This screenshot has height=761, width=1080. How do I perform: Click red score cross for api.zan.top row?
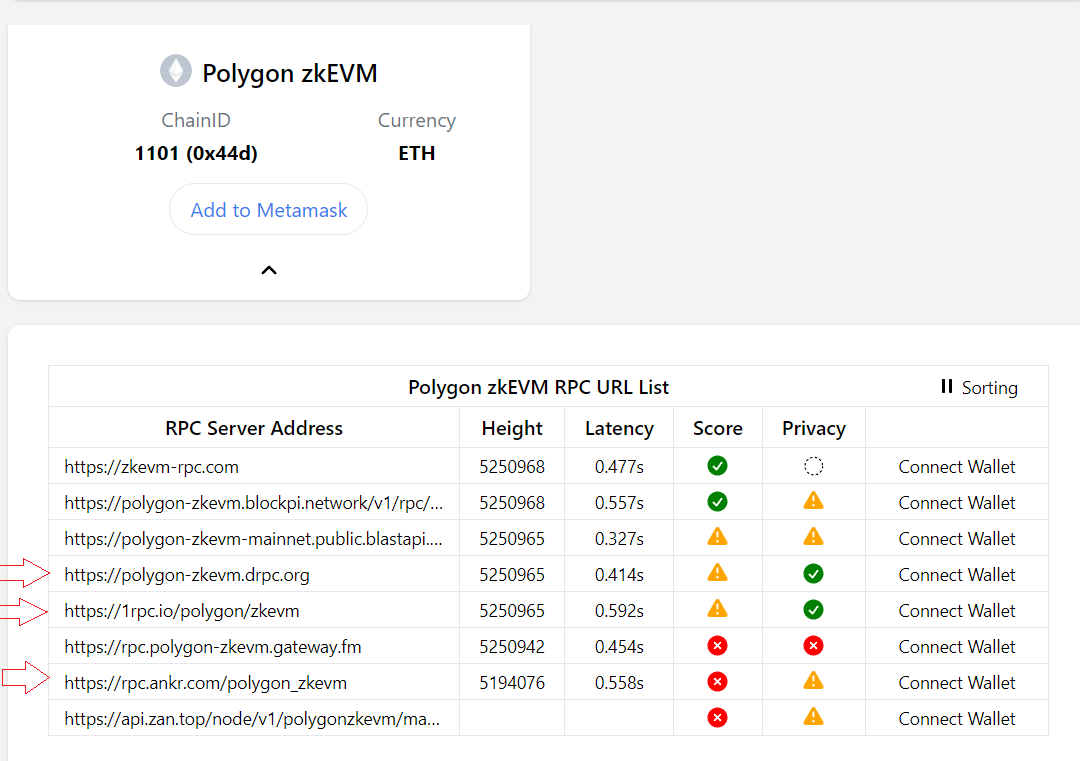pos(717,718)
